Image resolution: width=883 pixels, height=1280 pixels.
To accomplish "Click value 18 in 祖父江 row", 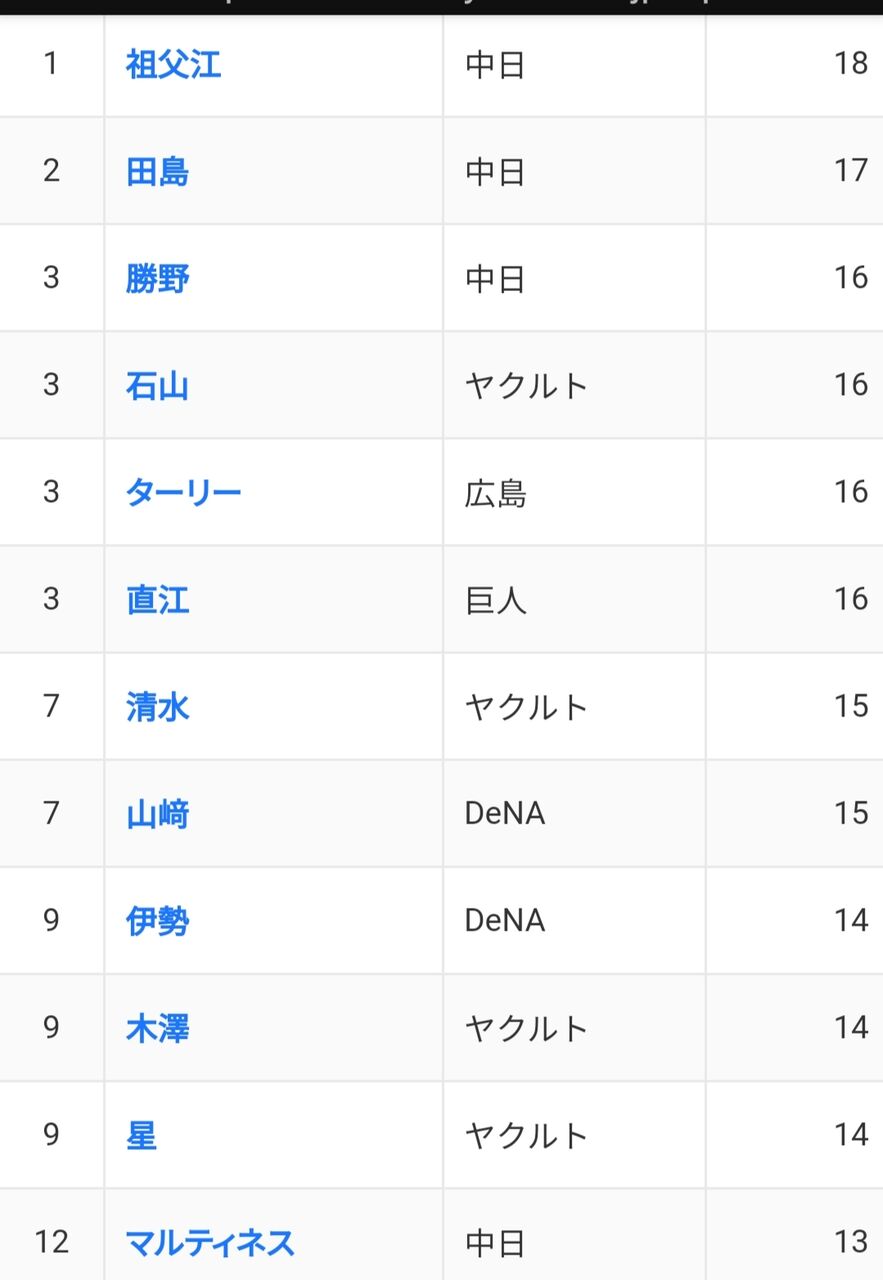I will point(850,65).
